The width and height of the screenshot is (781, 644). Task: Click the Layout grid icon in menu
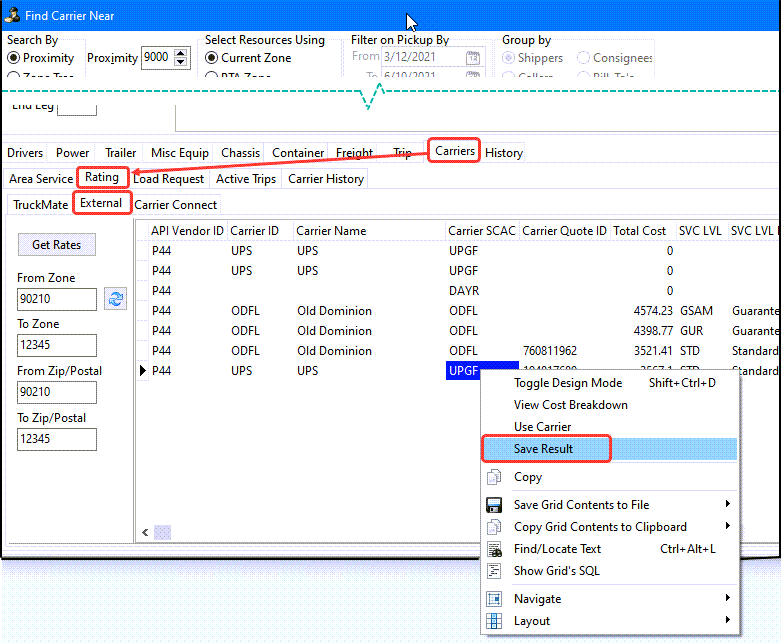(494, 621)
